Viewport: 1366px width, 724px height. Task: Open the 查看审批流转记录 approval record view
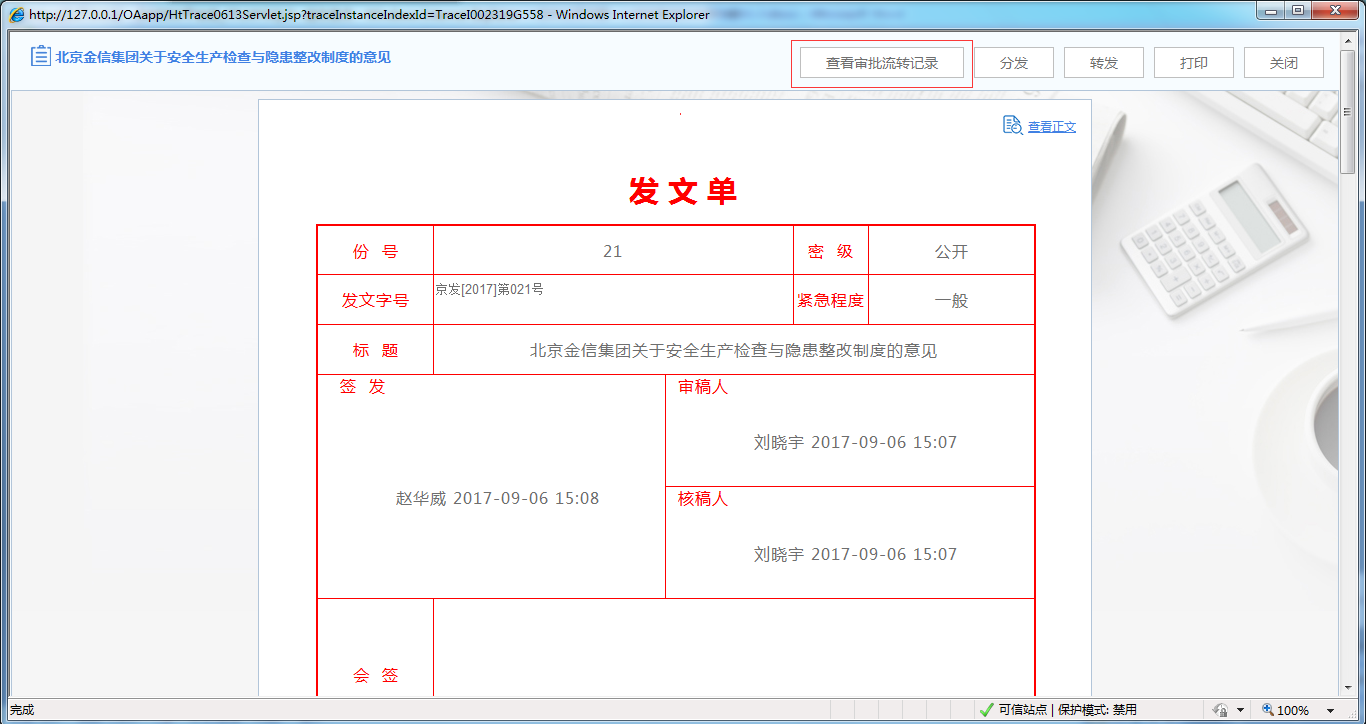[880, 62]
